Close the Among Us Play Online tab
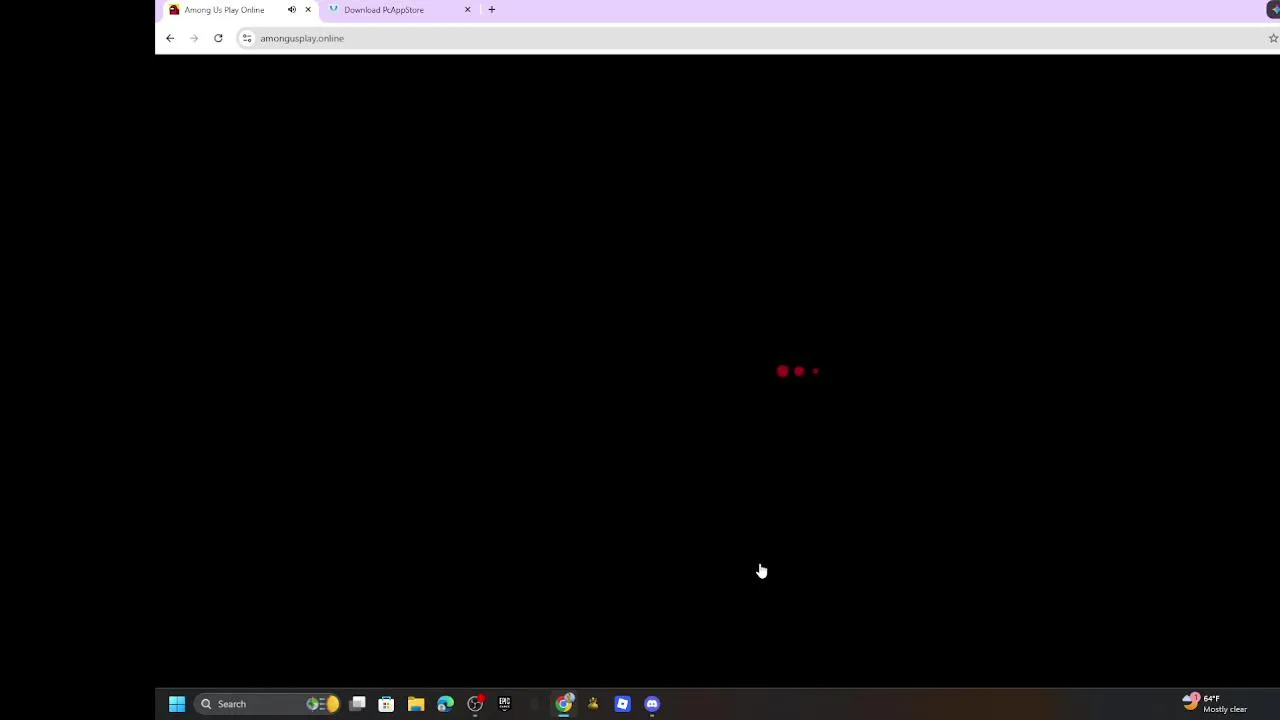Viewport: 1280px width, 720px height. click(308, 10)
